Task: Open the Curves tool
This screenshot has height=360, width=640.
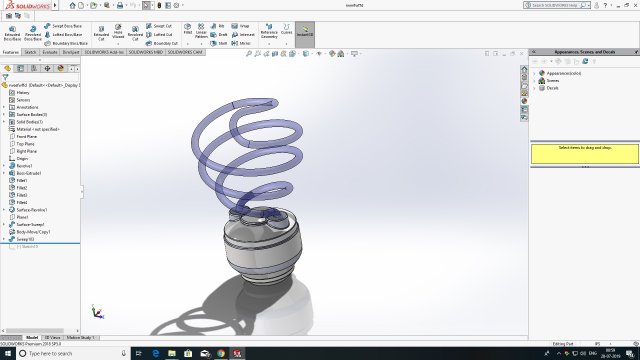Action: pos(287,29)
